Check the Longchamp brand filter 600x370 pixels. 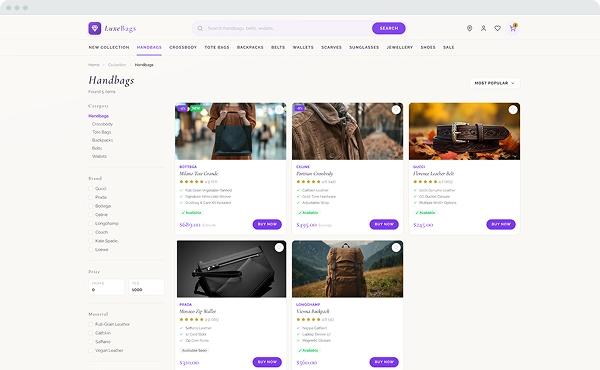click(91, 223)
